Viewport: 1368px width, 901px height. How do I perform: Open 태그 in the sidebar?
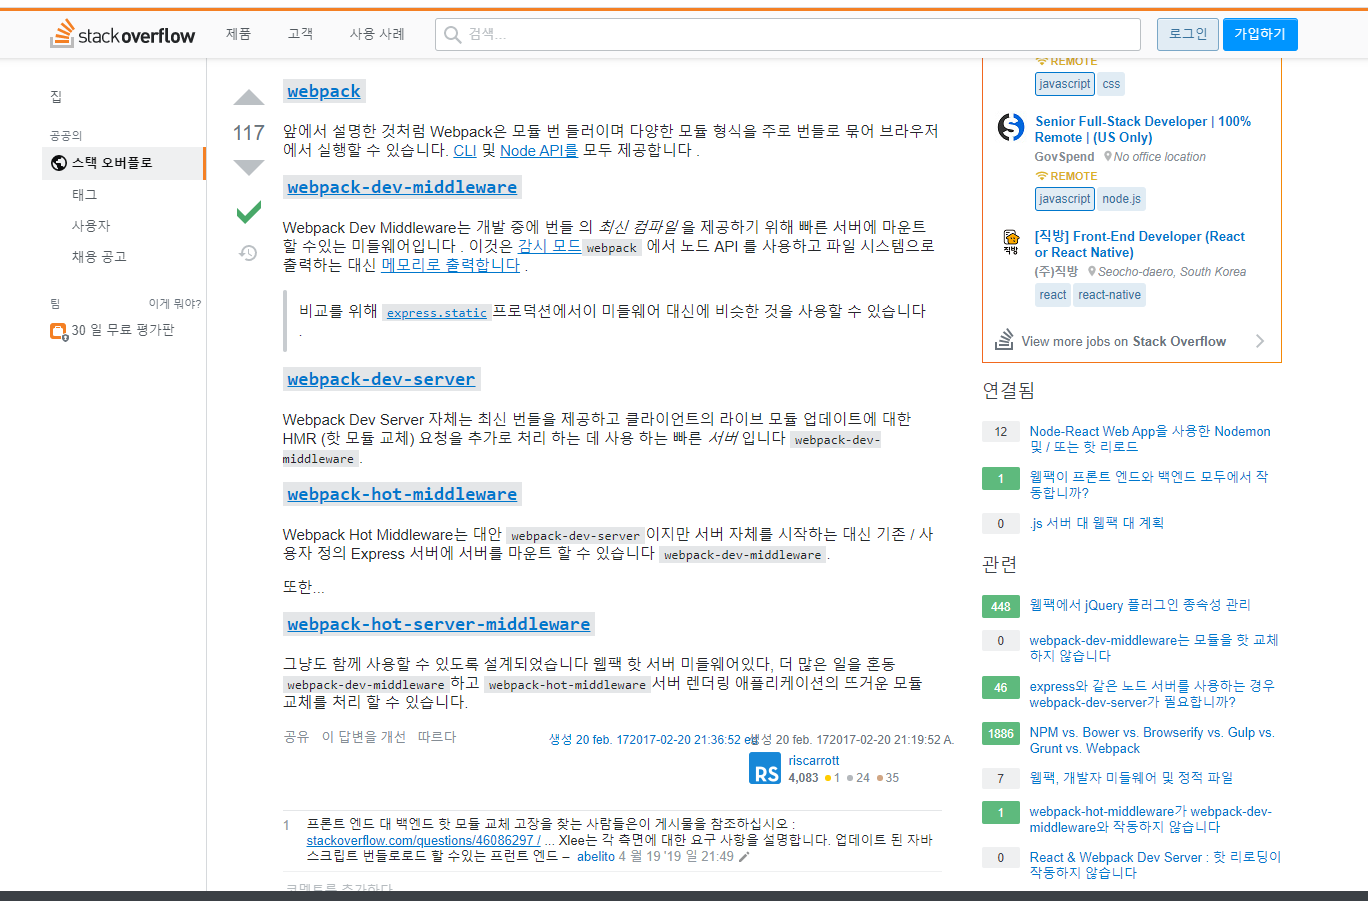pos(85,195)
